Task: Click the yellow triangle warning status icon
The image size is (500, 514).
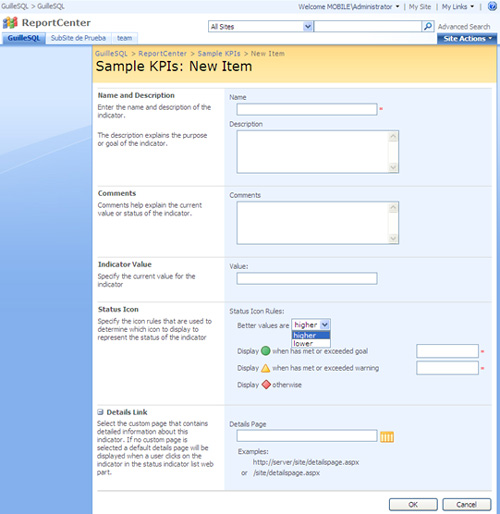Action: coord(266,368)
